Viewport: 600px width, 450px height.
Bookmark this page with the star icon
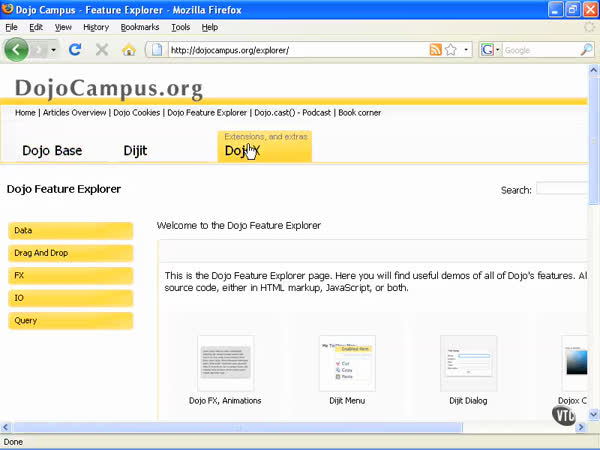(451, 49)
